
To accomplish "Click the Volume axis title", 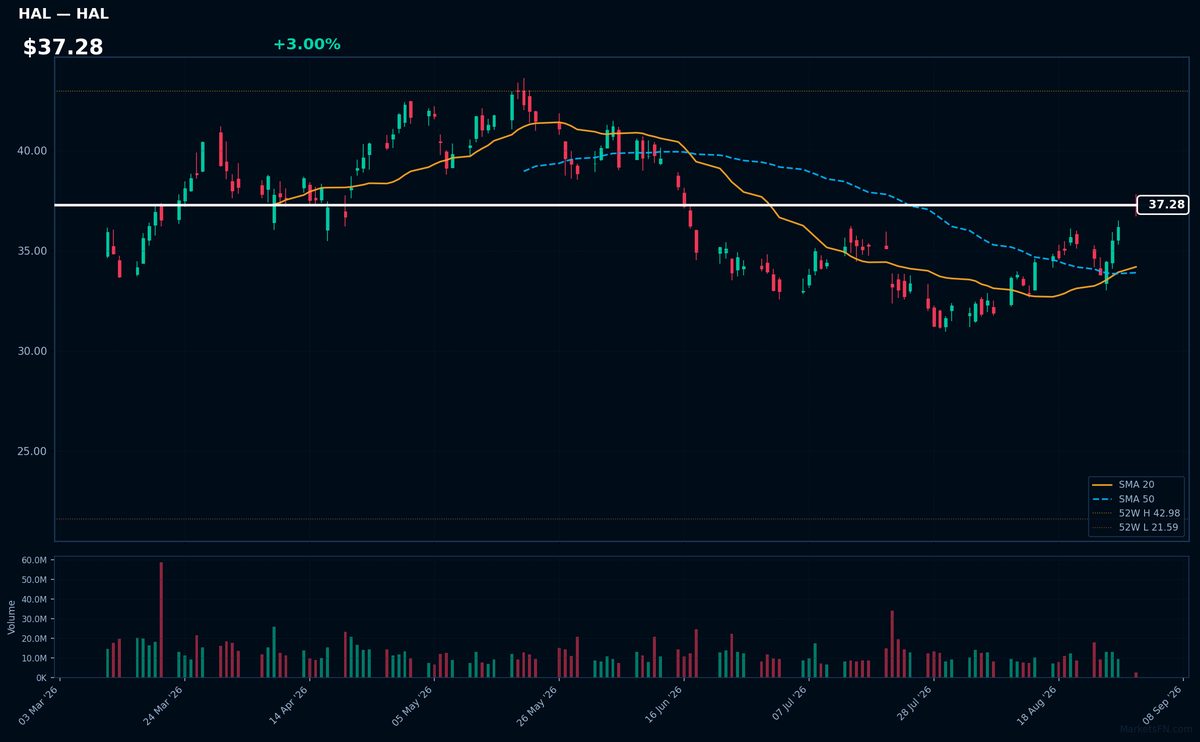I will (12, 617).
